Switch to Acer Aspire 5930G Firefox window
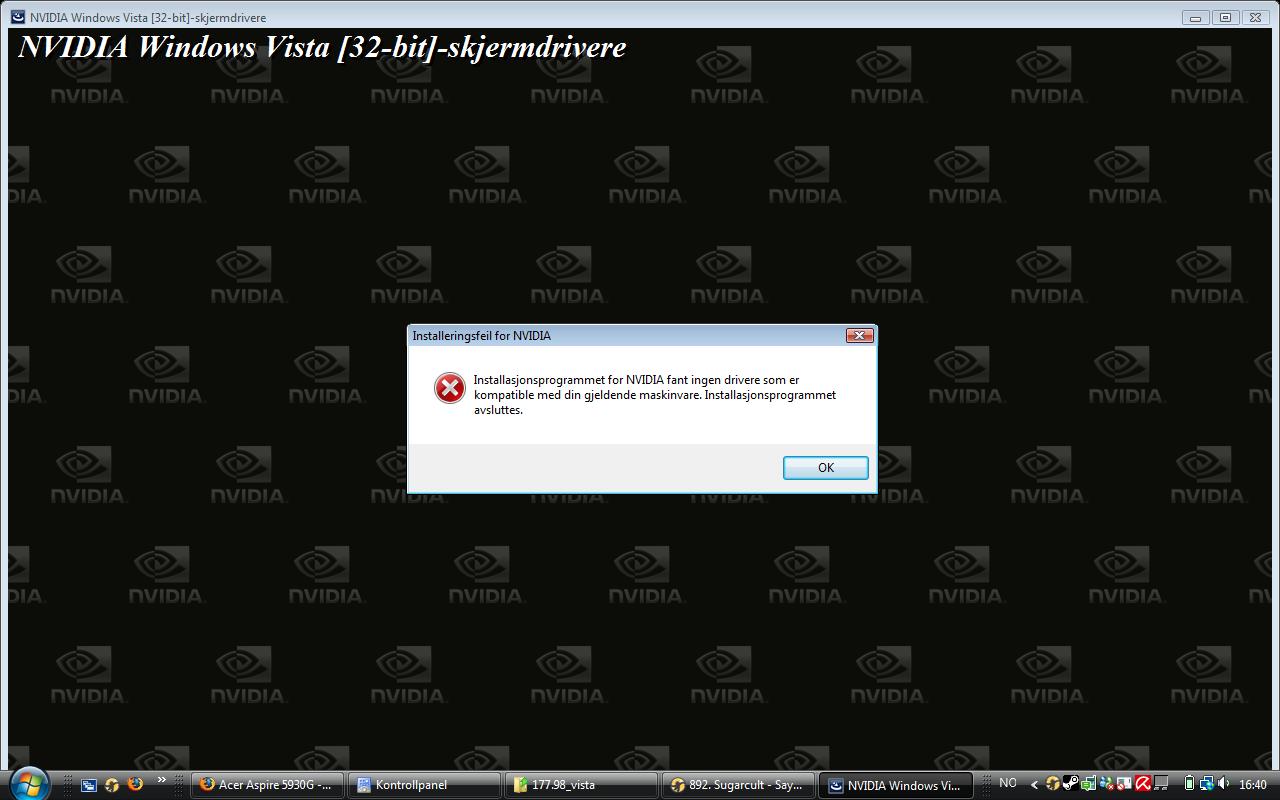 click(268, 785)
